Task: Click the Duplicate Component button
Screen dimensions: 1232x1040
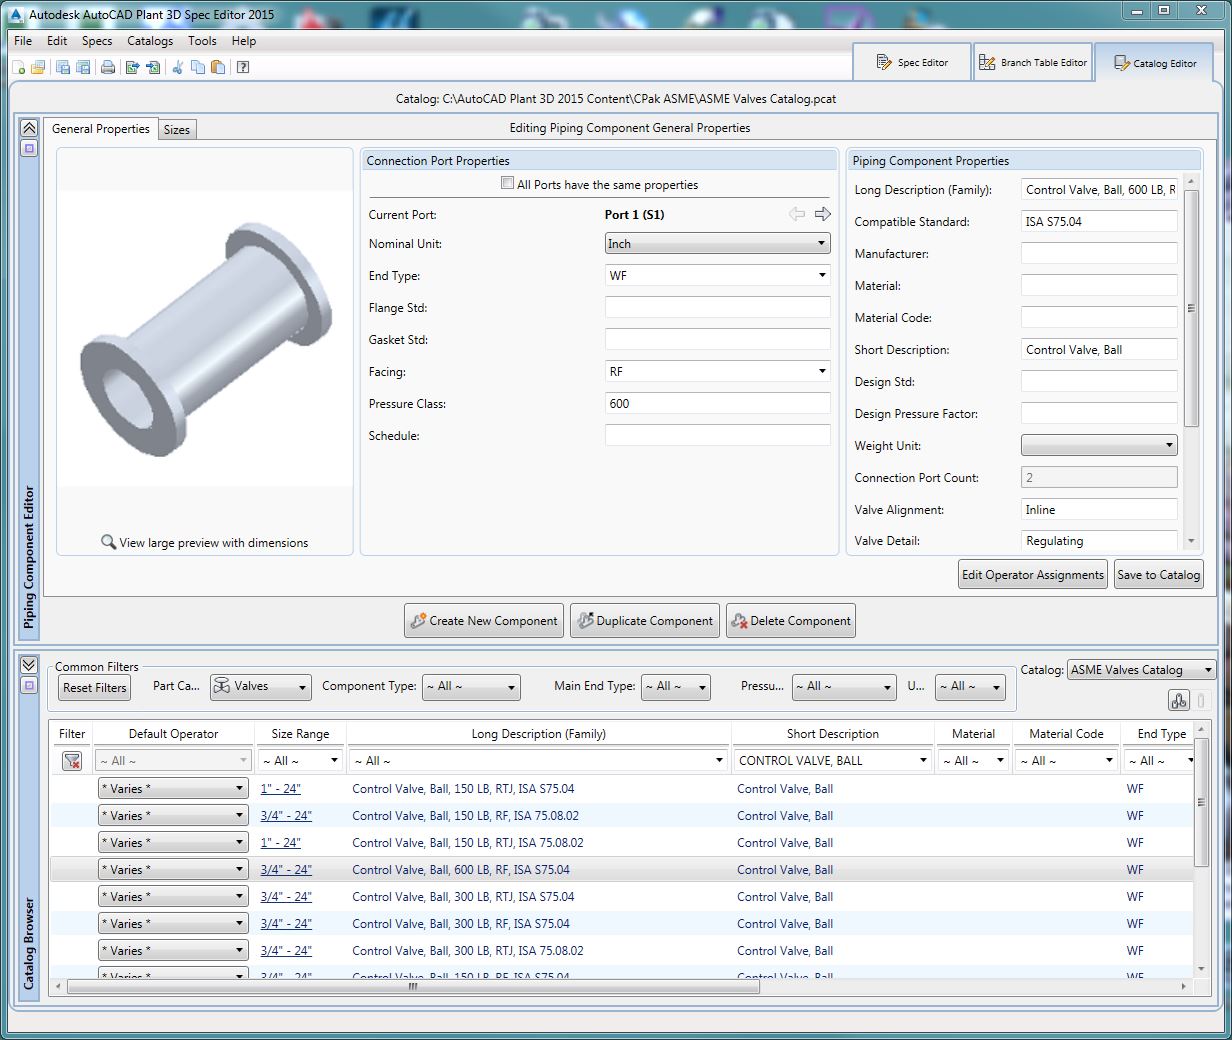Action: coord(644,621)
